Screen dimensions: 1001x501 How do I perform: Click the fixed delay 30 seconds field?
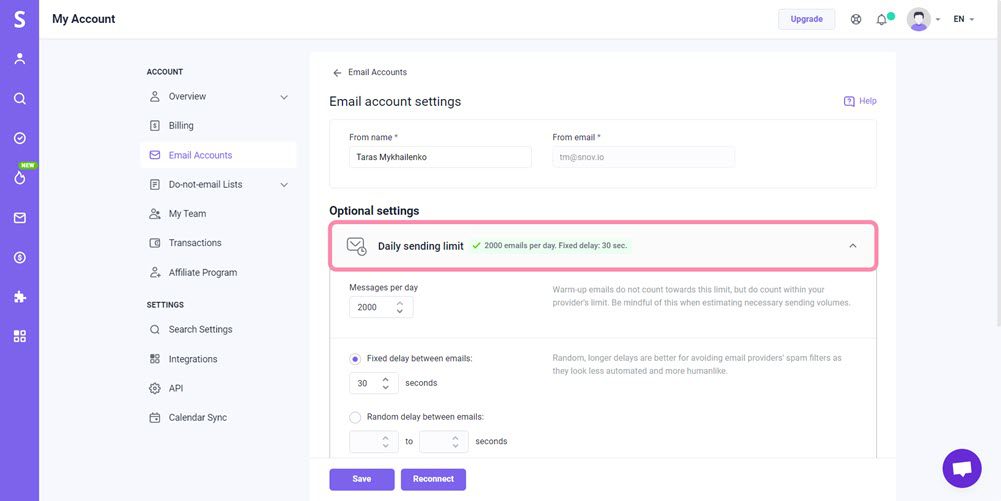tap(373, 384)
